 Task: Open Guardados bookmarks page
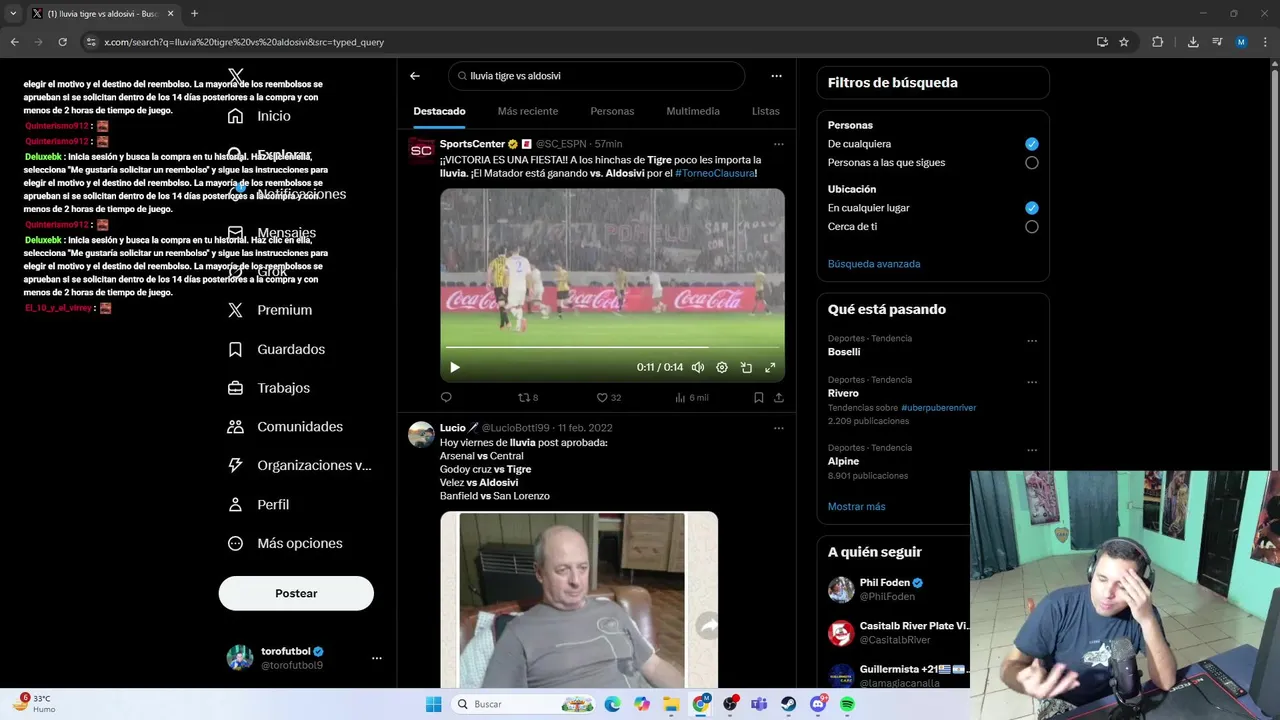tap(276, 349)
